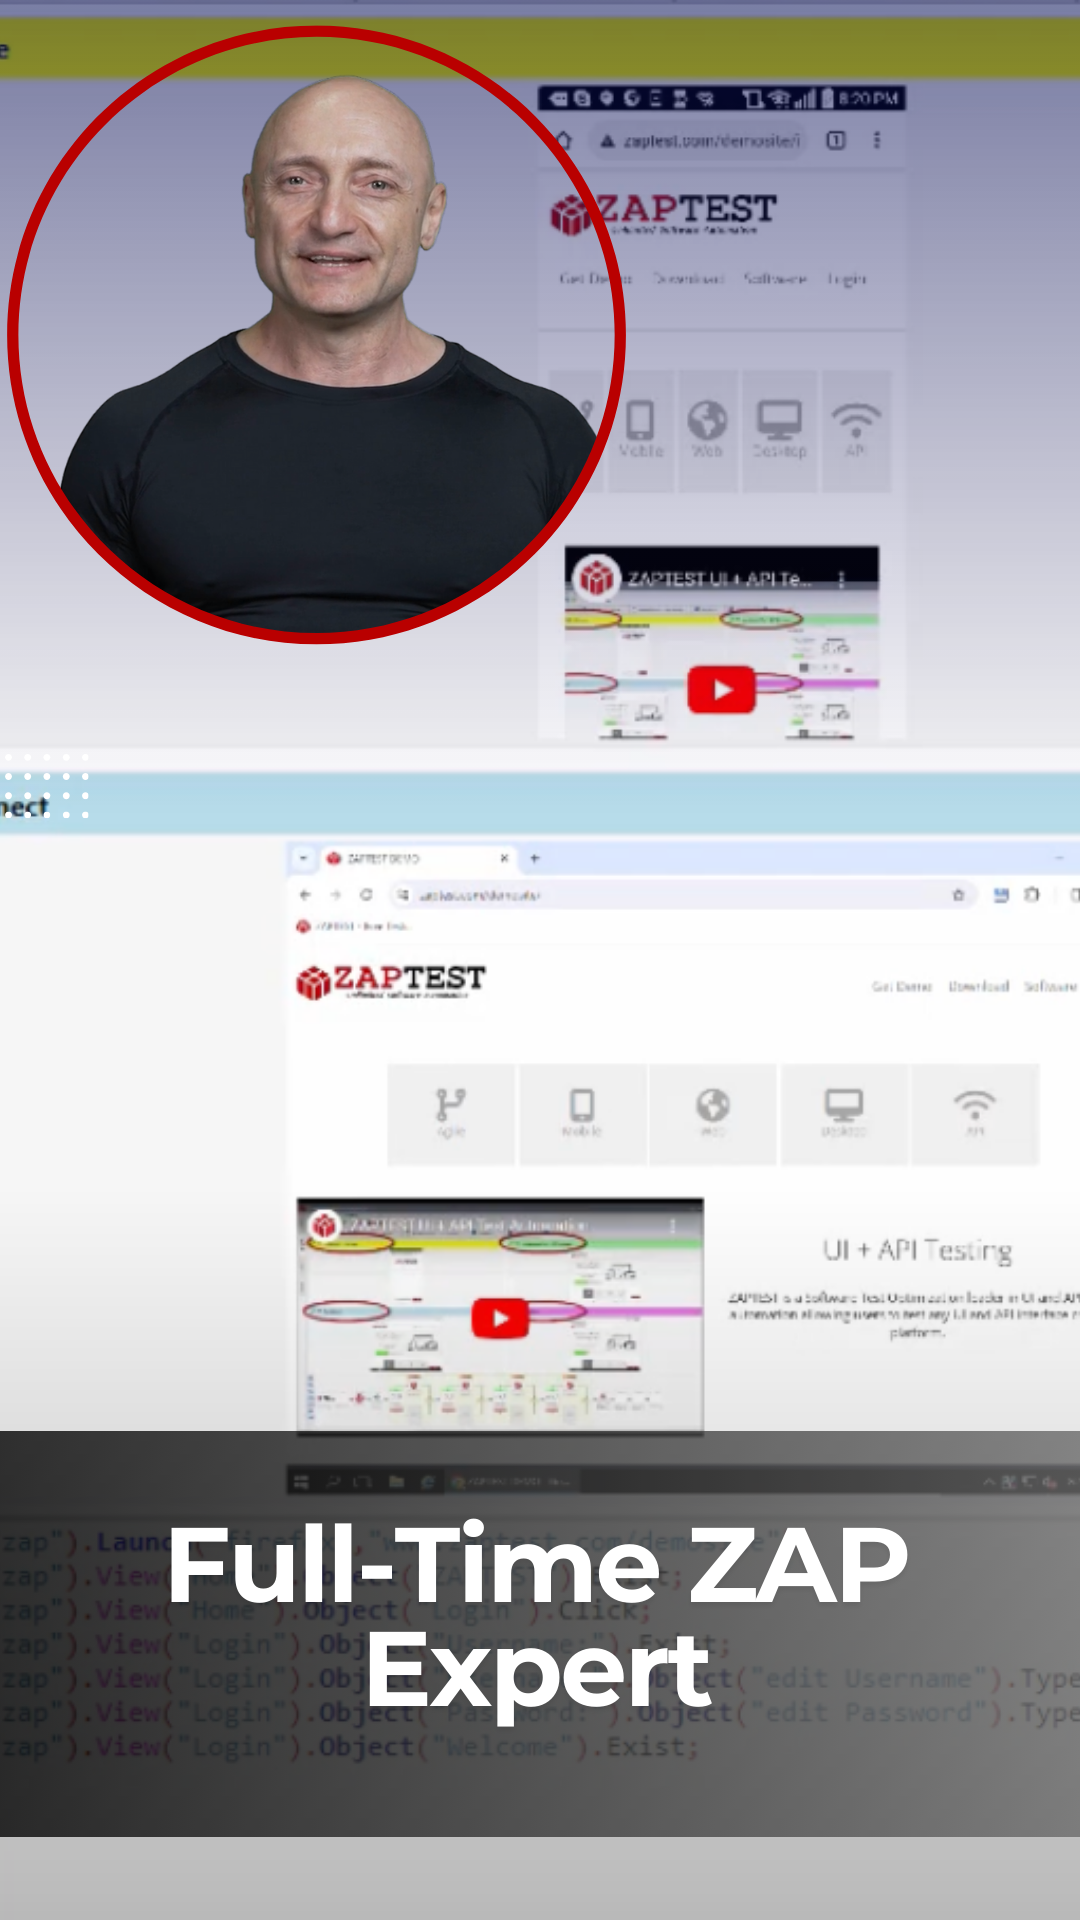1080x1920 pixels.
Task: Open the blue extension icon in the desktop toolbar
Action: [x=1001, y=895]
